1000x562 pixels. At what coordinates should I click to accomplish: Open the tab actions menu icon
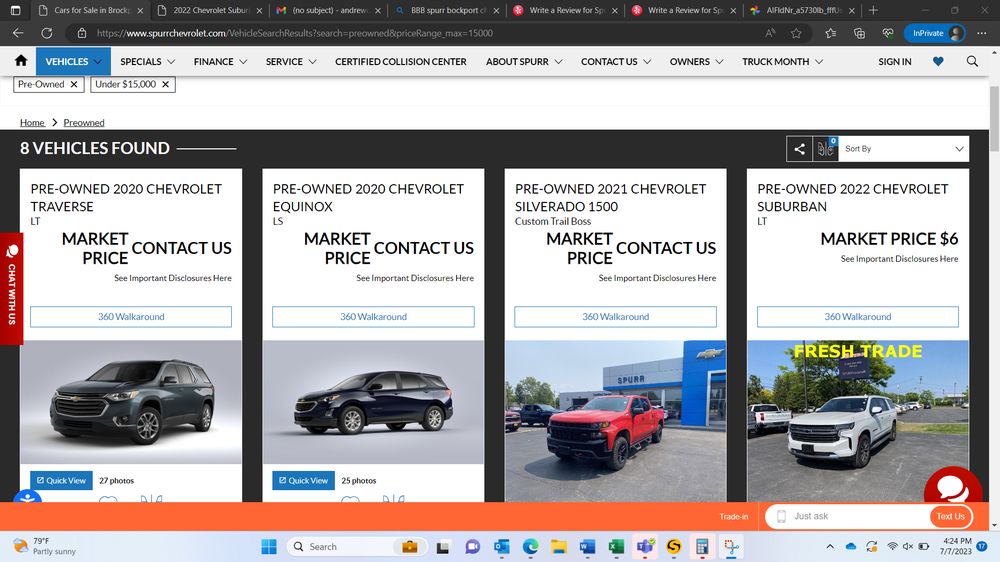(x=16, y=10)
